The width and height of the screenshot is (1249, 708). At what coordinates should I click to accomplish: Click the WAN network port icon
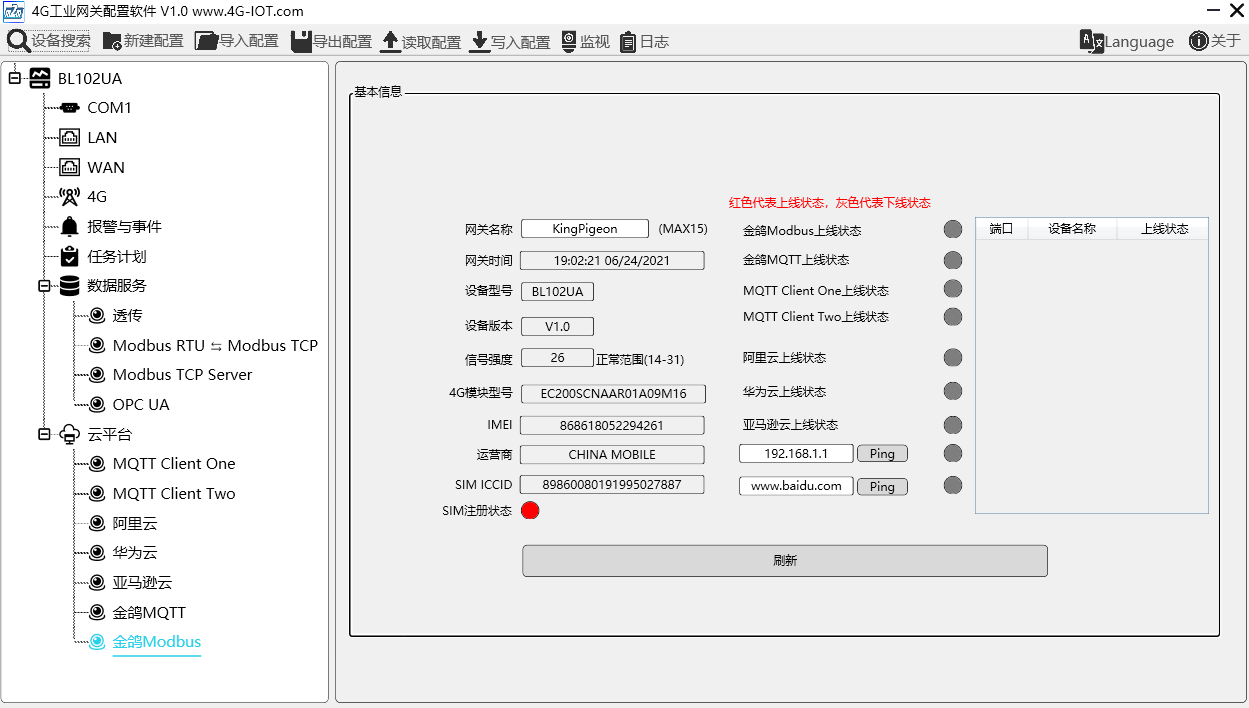coord(69,167)
